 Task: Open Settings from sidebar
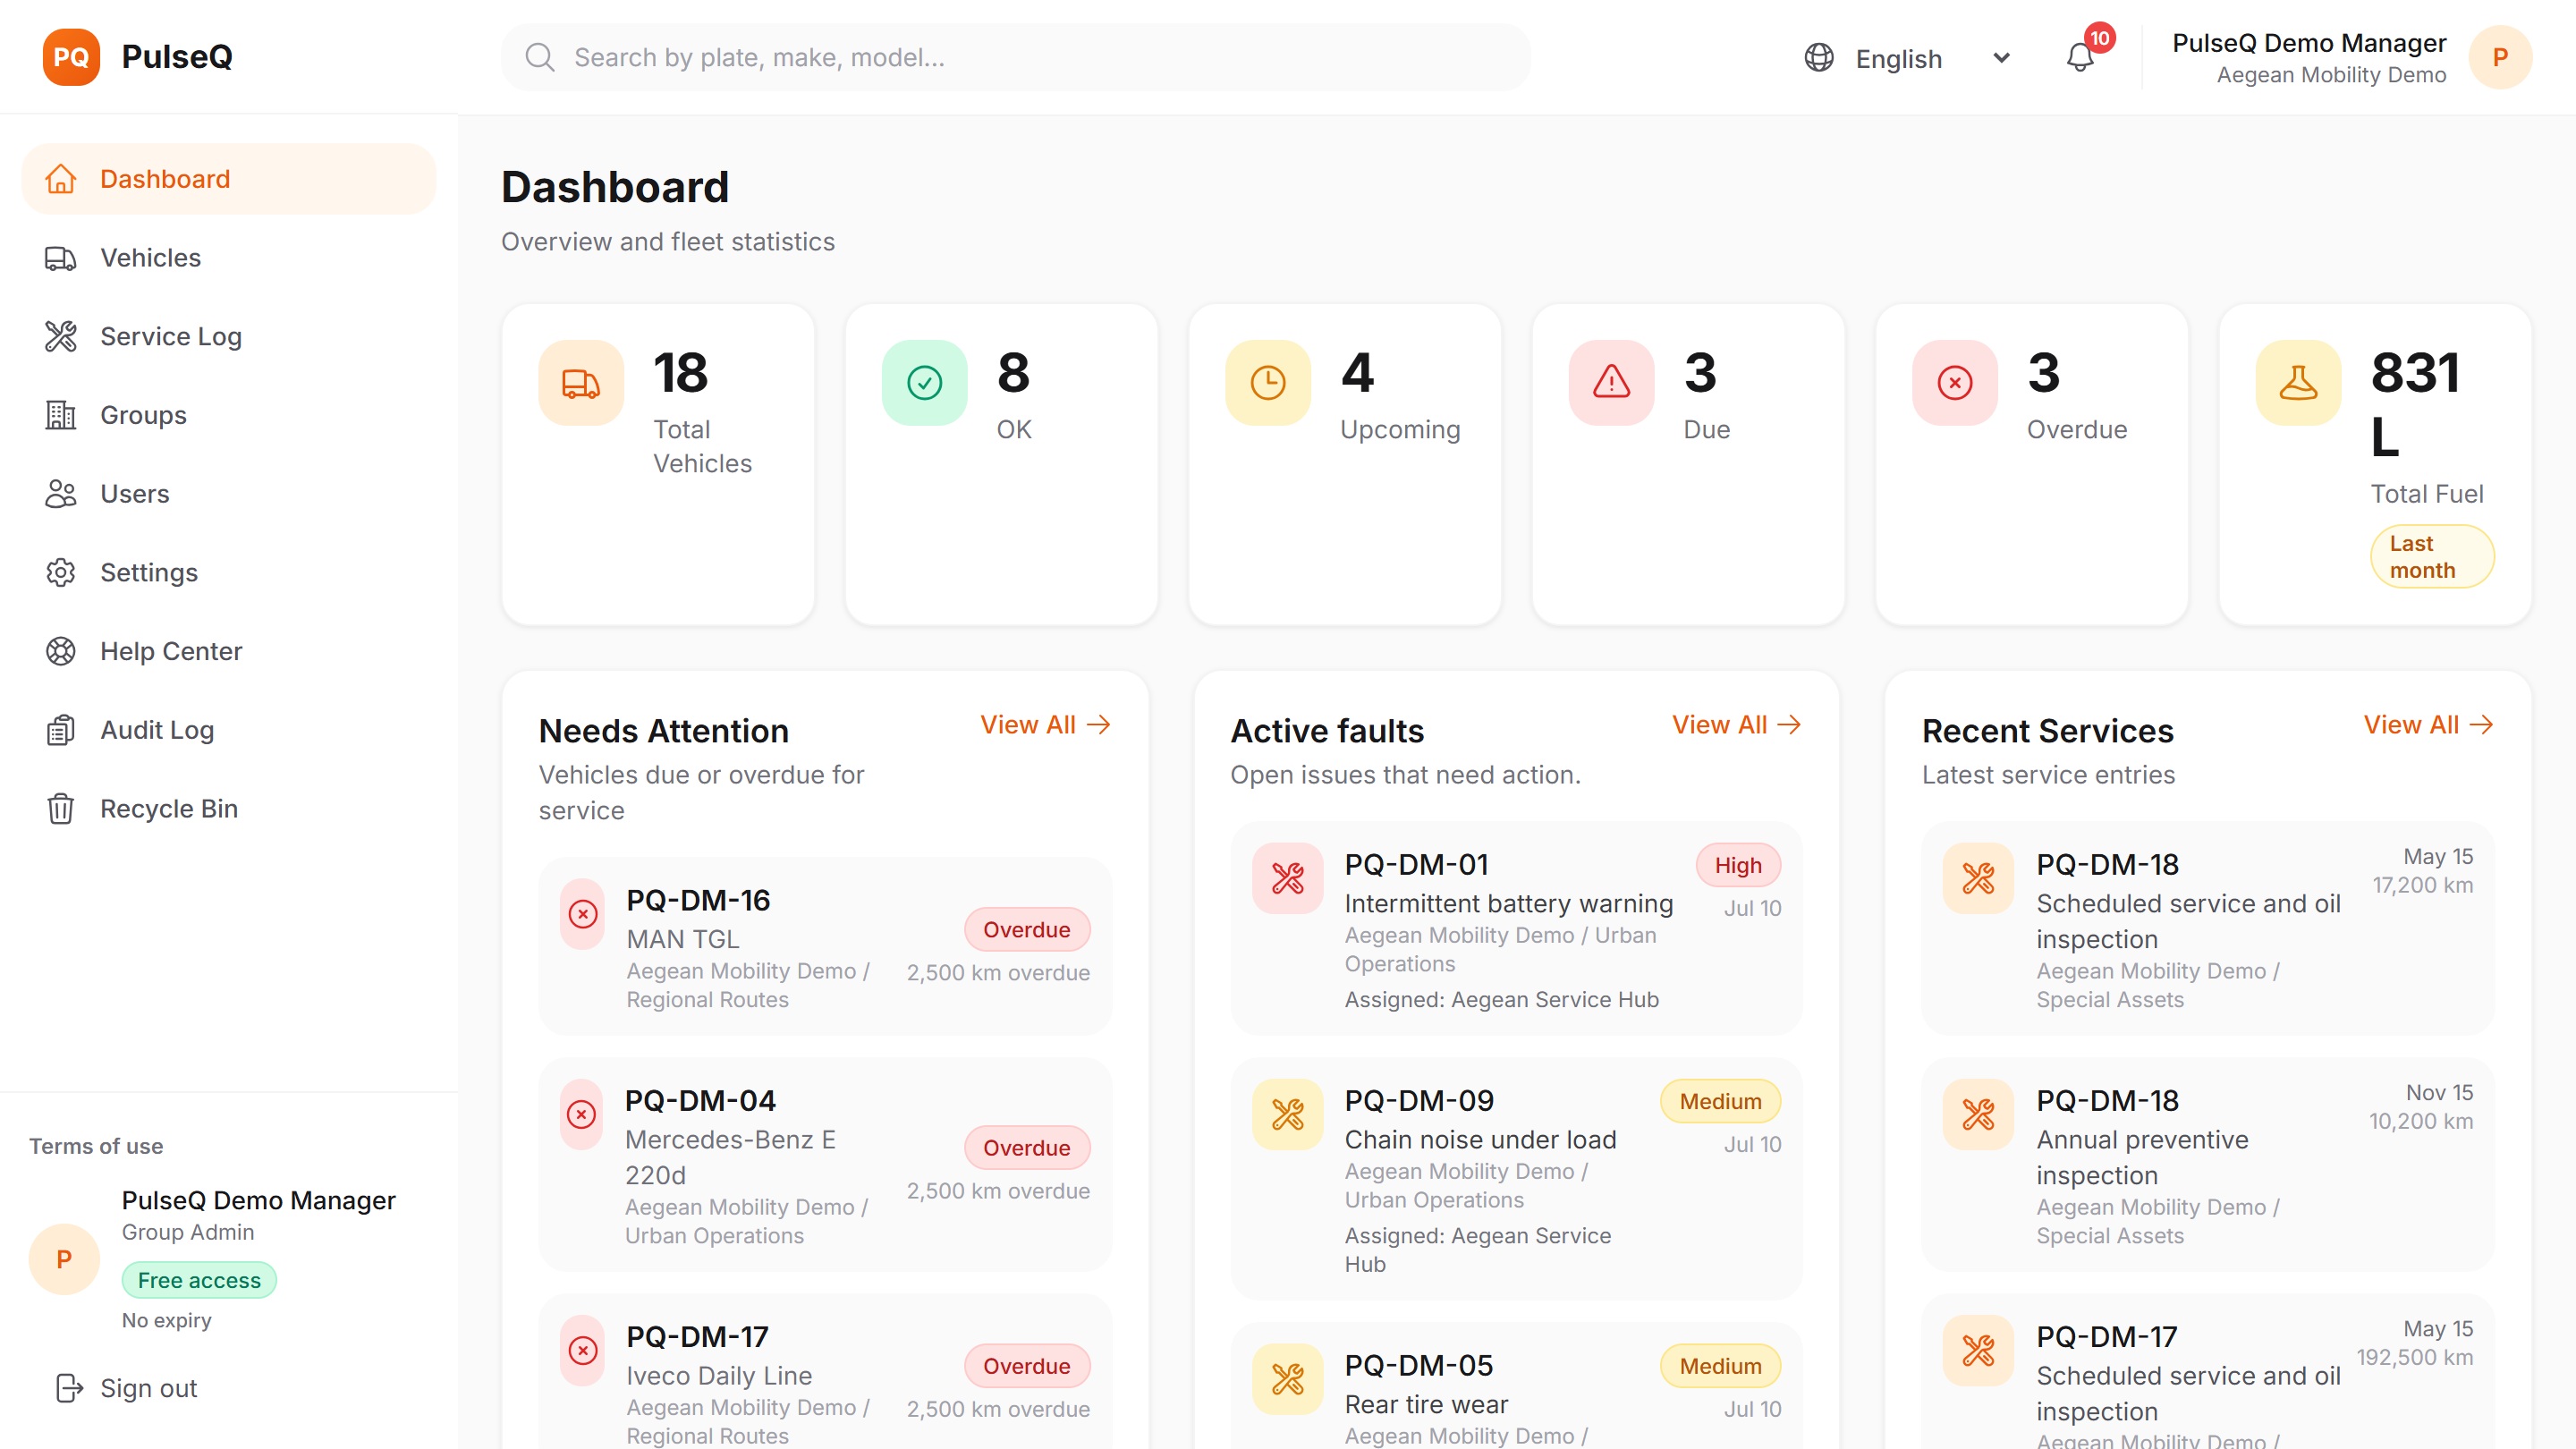pyautogui.click(x=229, y=572)
